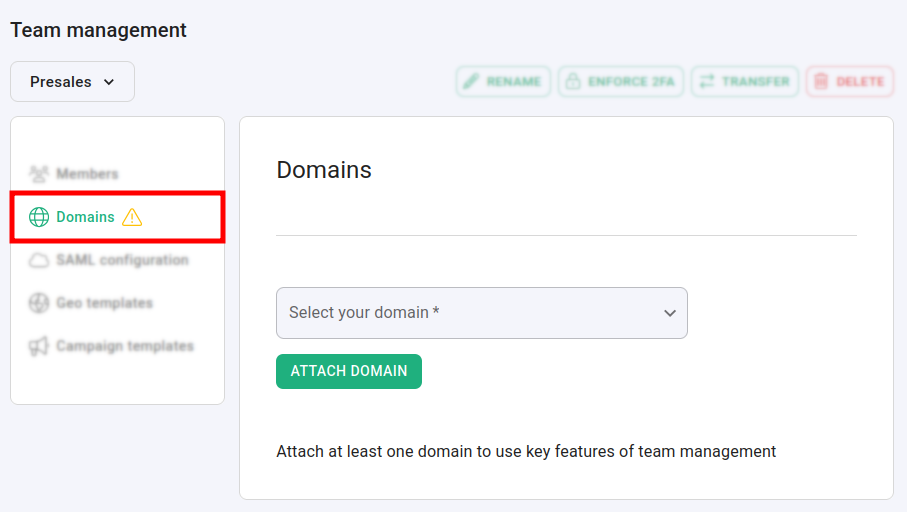Click the trash can icon on Delete
This screenshot has height=512, width=907.
(821, 82)
